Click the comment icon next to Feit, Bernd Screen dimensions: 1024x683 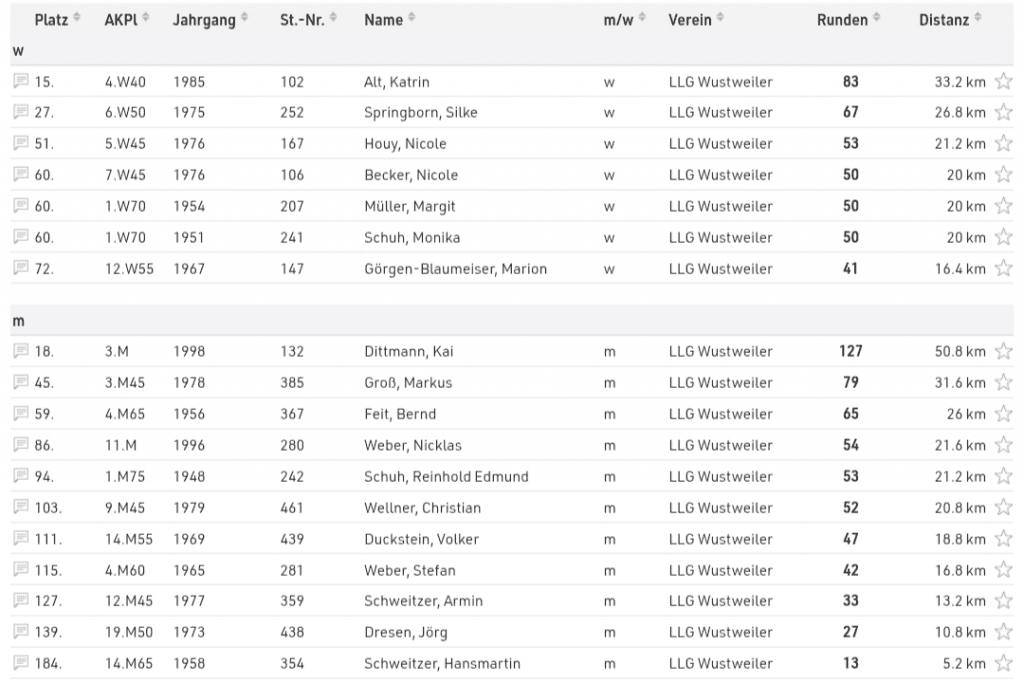21,413
